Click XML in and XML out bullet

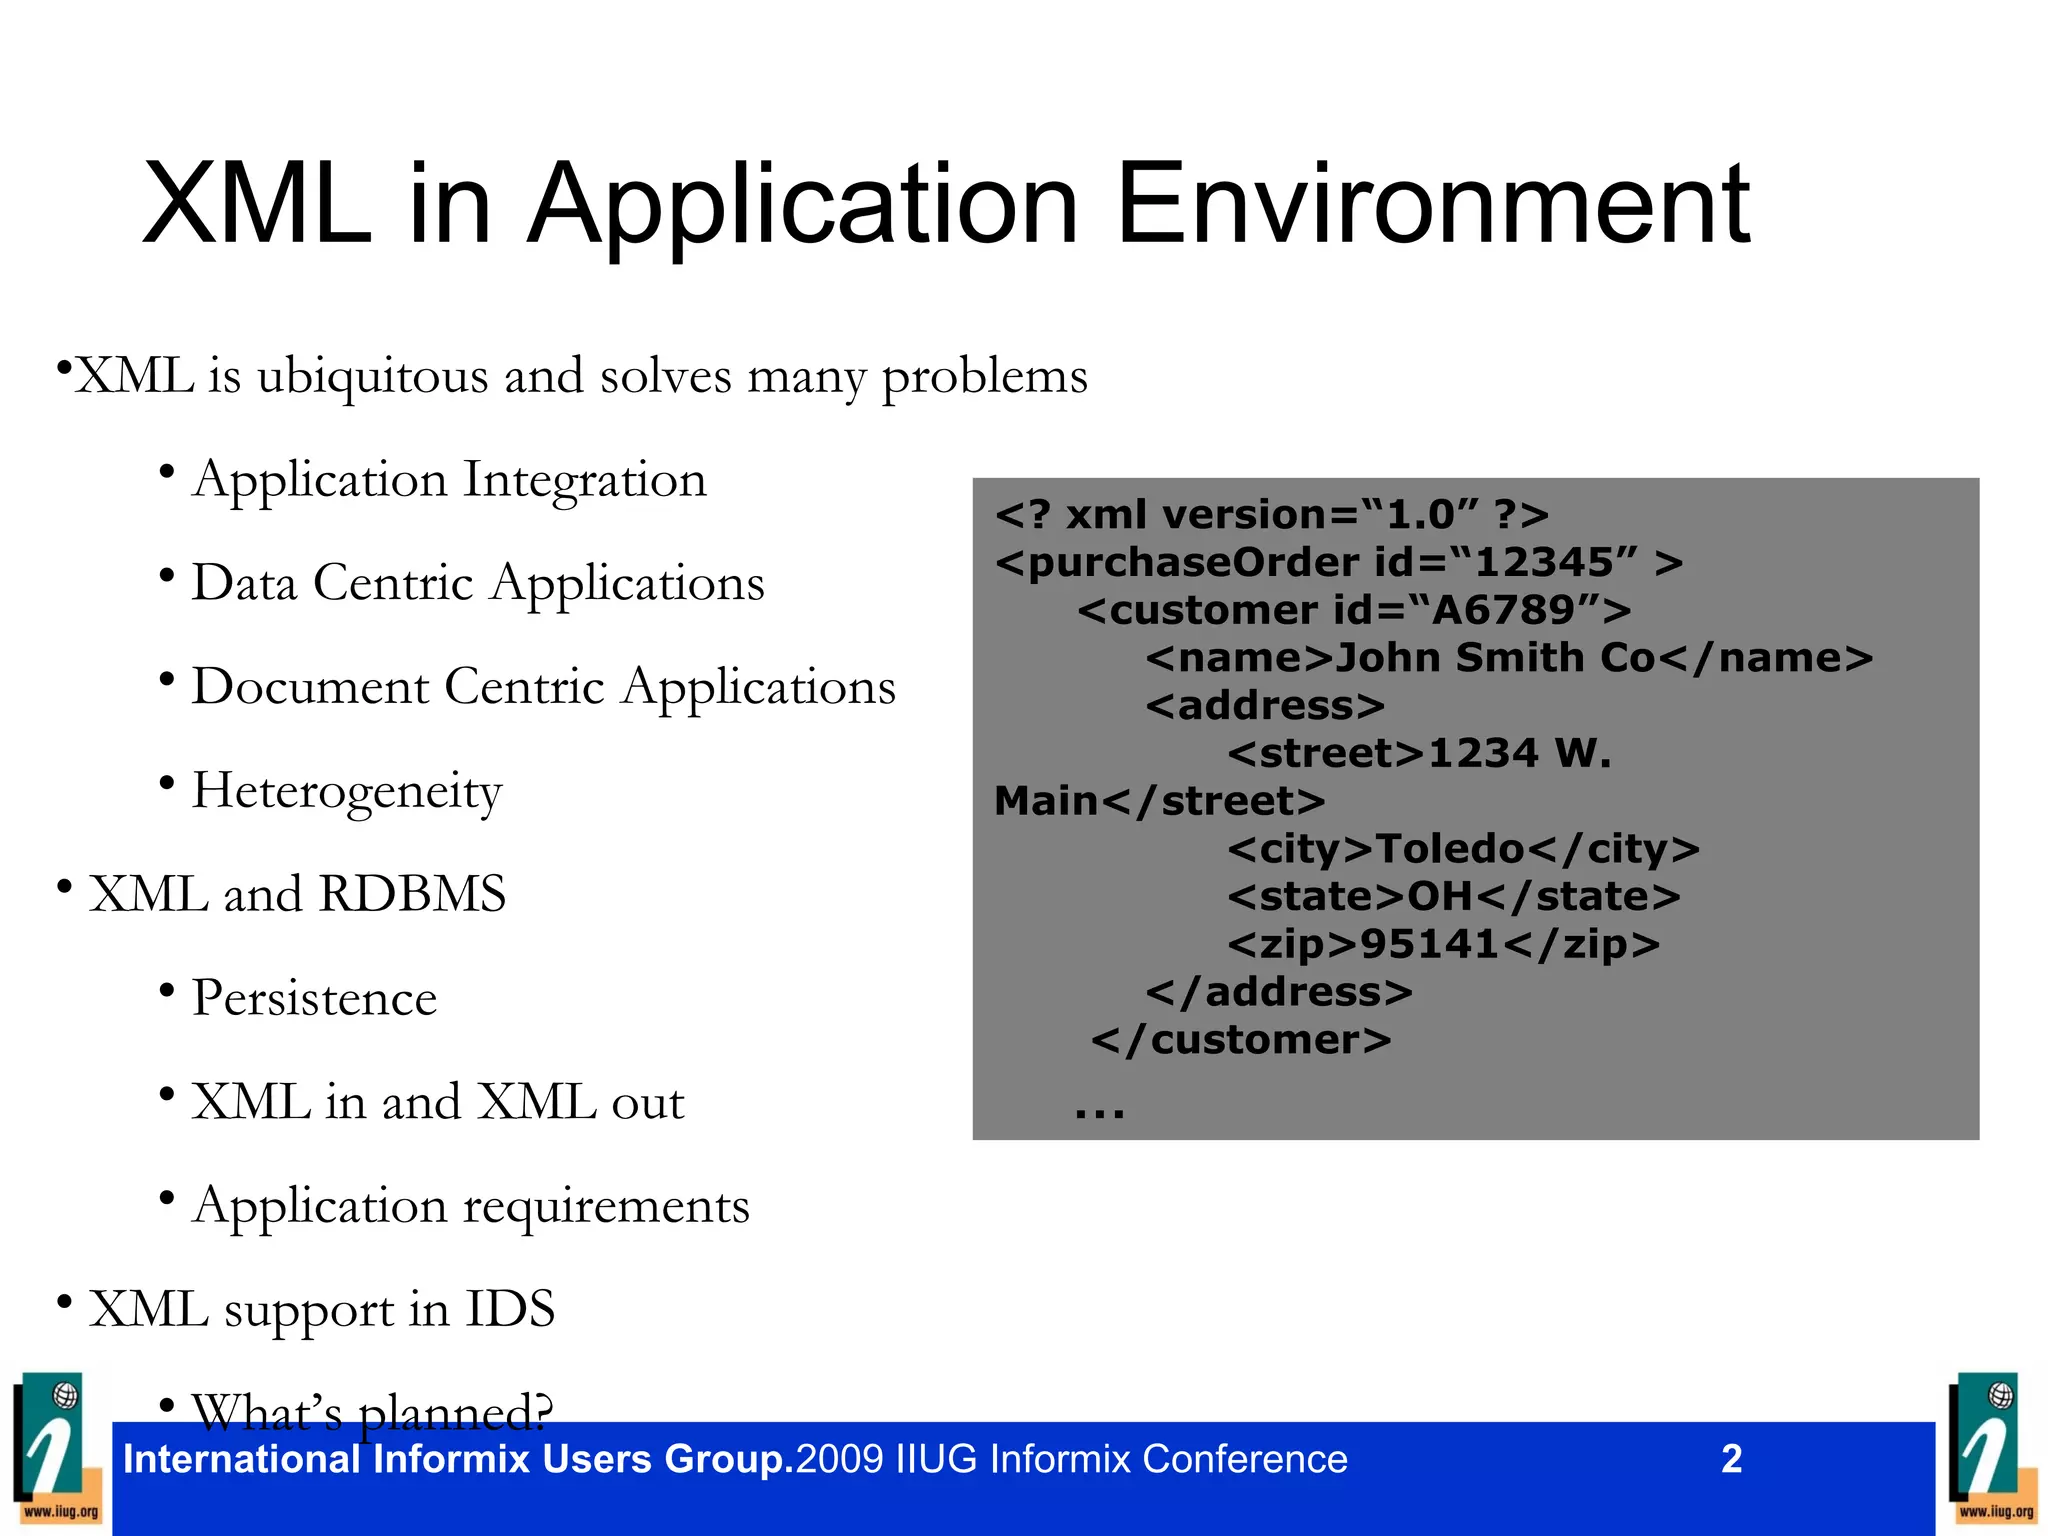click(437, 1102)
